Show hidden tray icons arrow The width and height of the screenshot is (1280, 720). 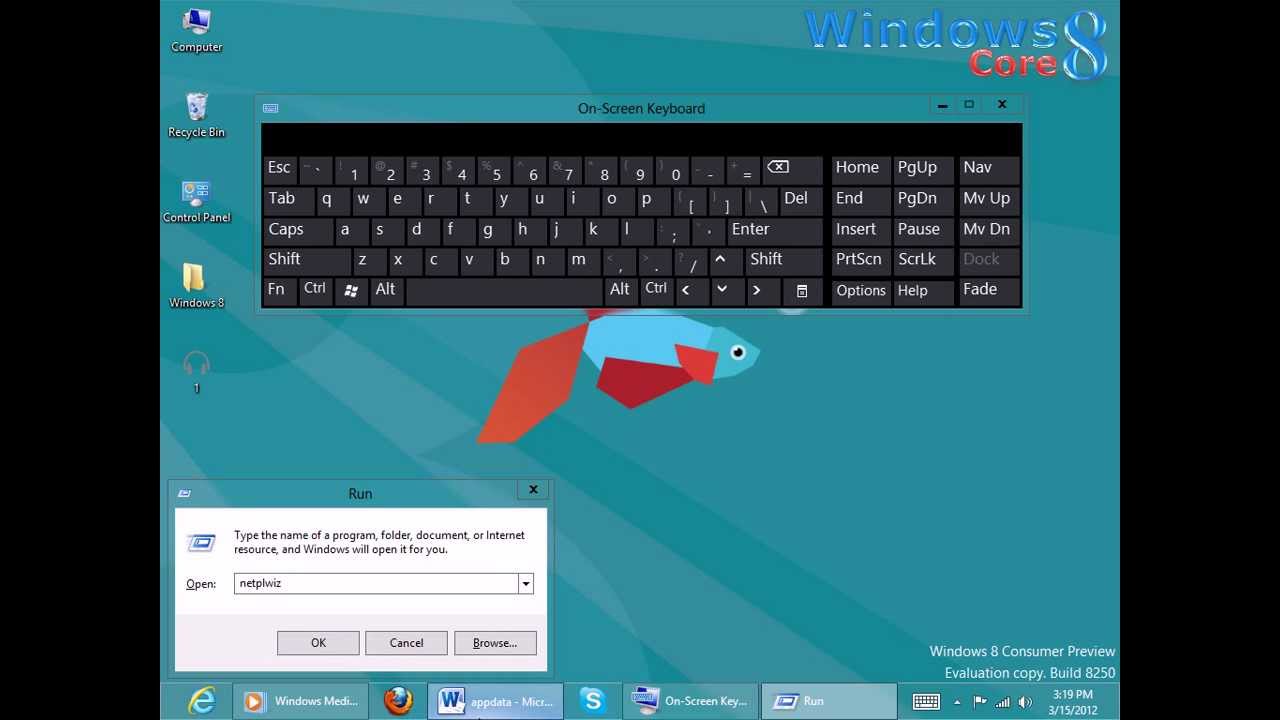(958, 702)
